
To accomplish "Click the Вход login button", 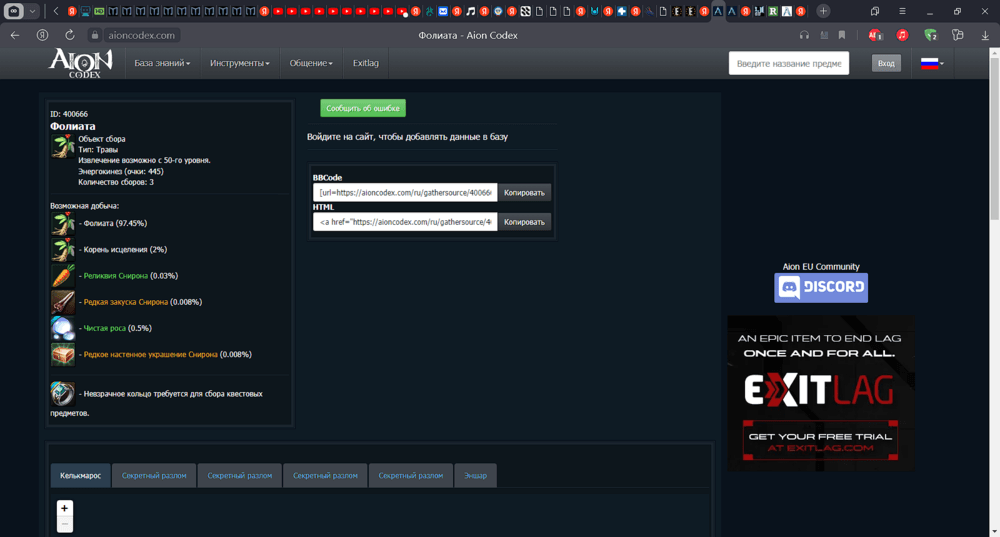I will point(886,63).
